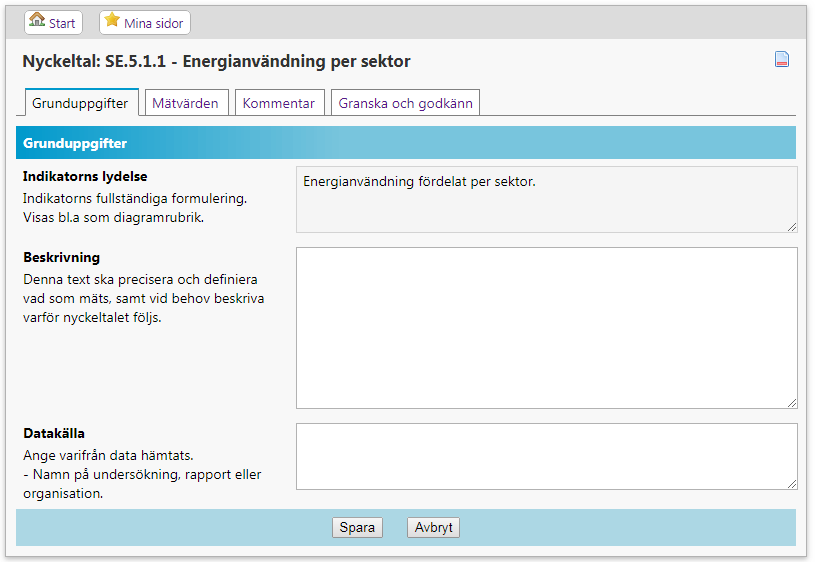Viewport: 815px width, 562px height.
Task: Grab resize handle of Indikatorns lydelse field
Action: 791,226
